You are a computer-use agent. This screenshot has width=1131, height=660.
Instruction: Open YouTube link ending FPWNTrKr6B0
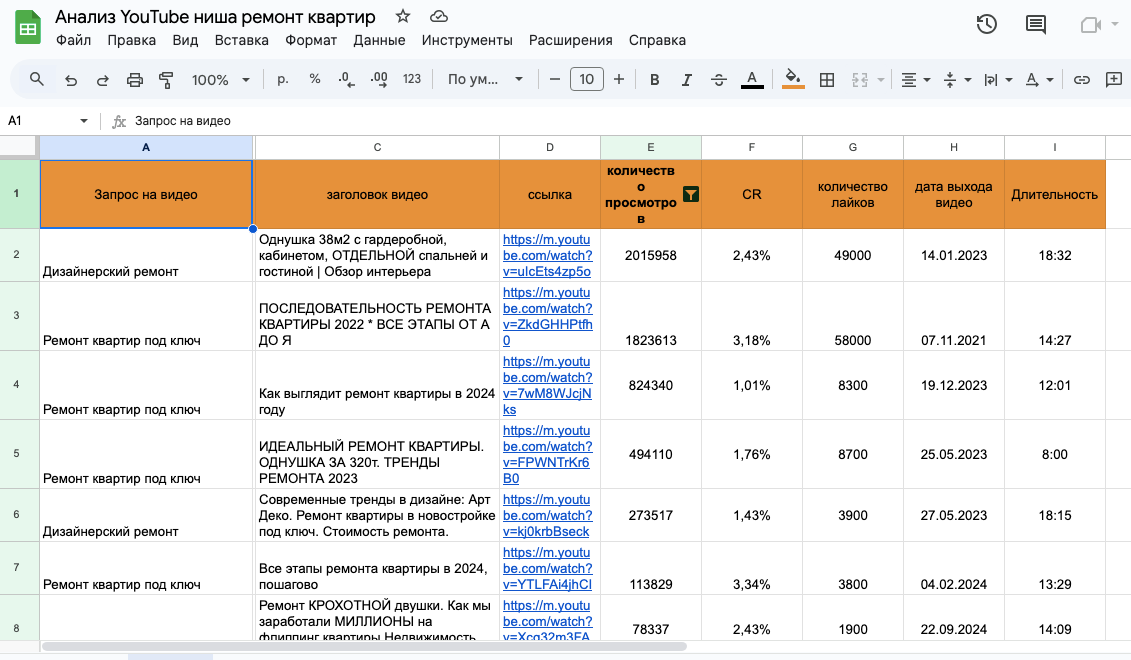[547, 454]
